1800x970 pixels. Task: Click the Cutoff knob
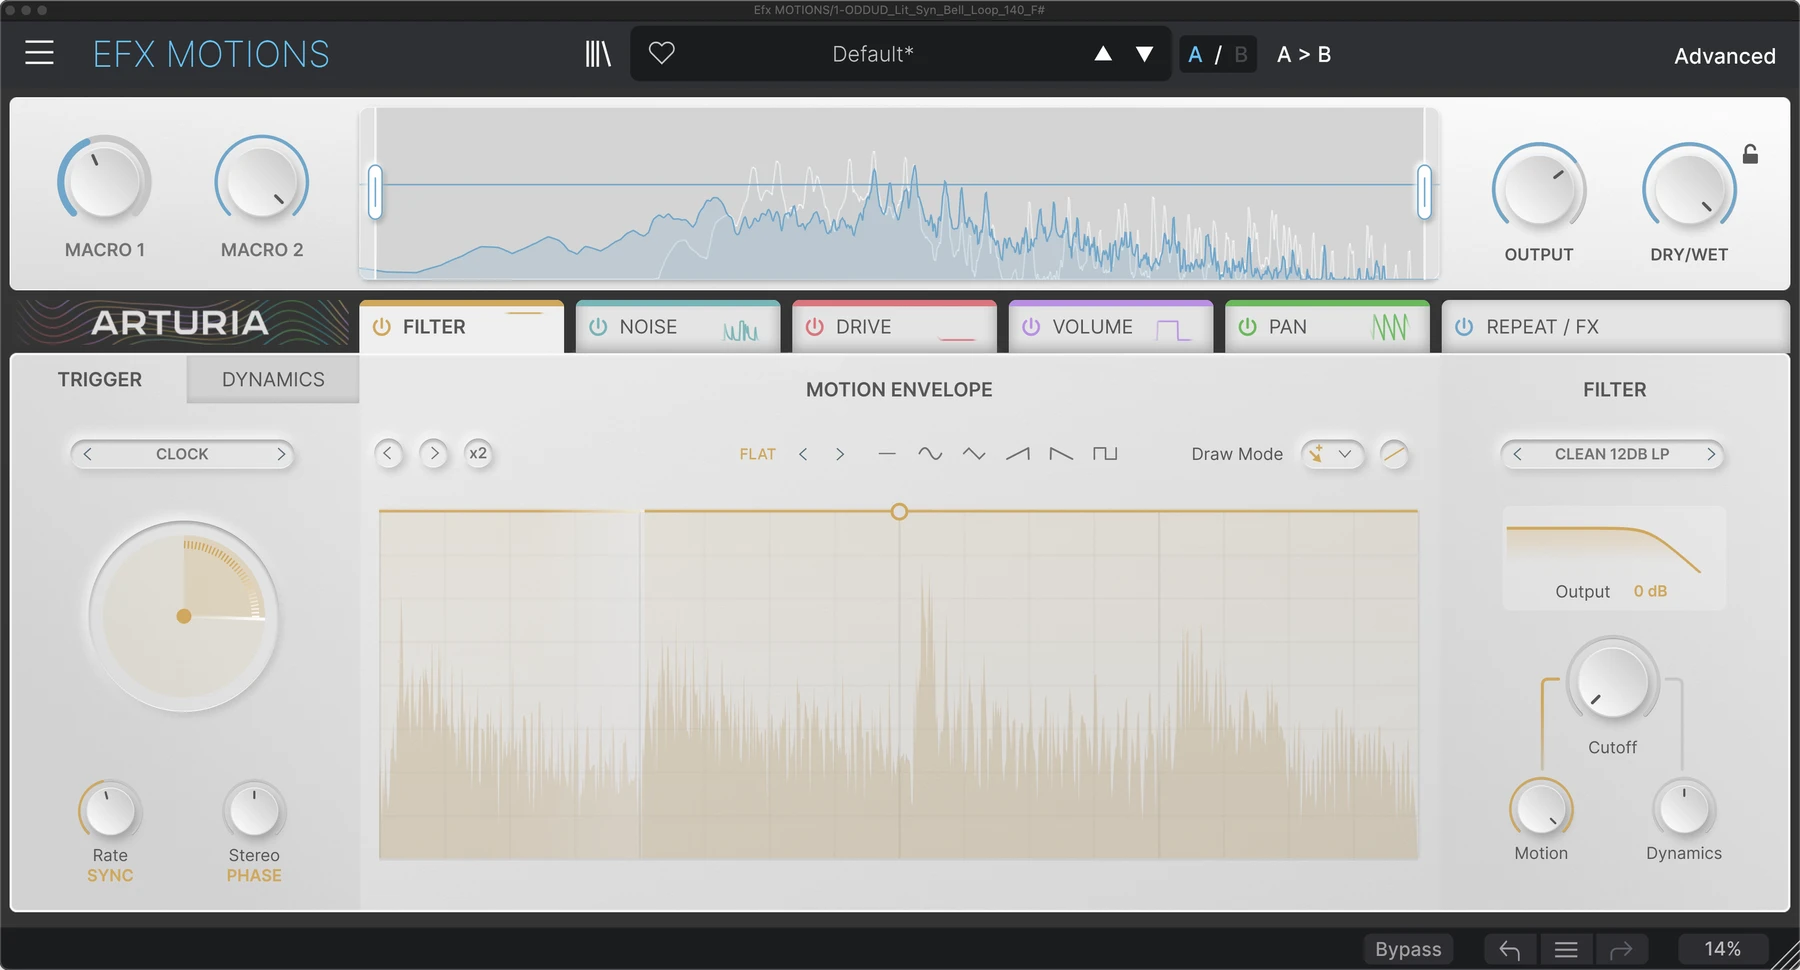(x=1612, y=682)
